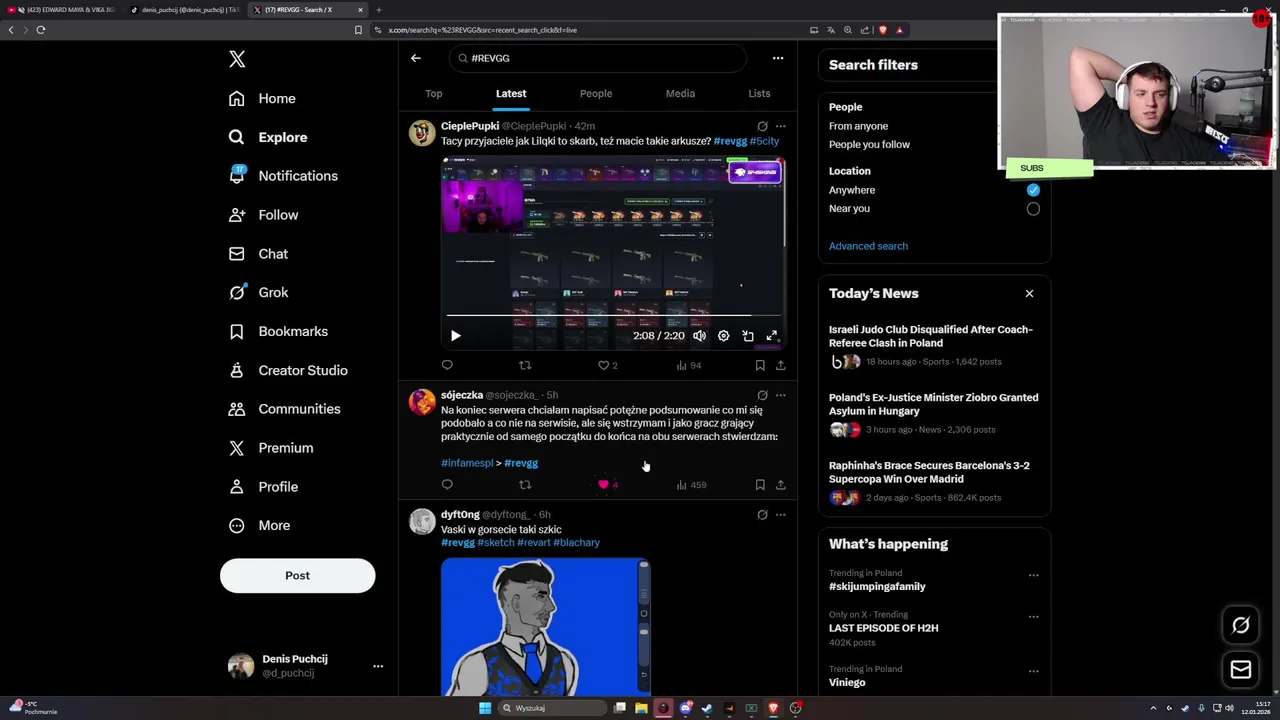
Task: Open Denis Puchcij account menu
Action: [378, 666]
